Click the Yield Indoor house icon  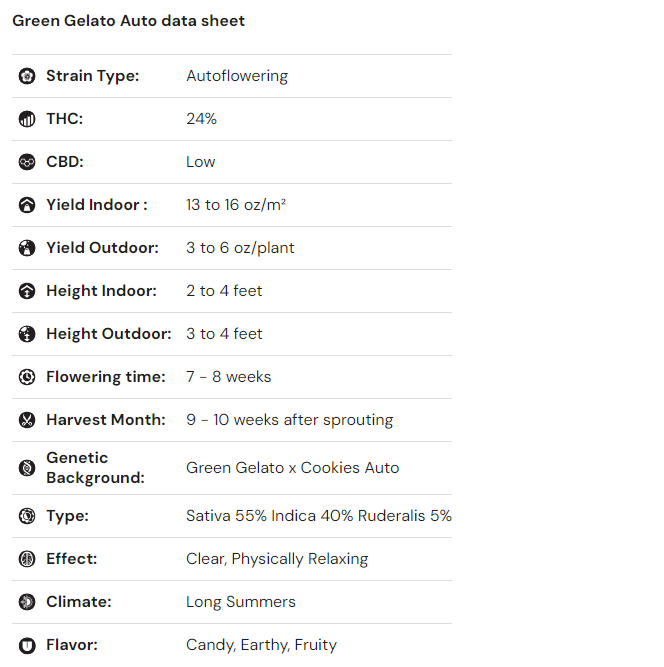click(27, 205)
